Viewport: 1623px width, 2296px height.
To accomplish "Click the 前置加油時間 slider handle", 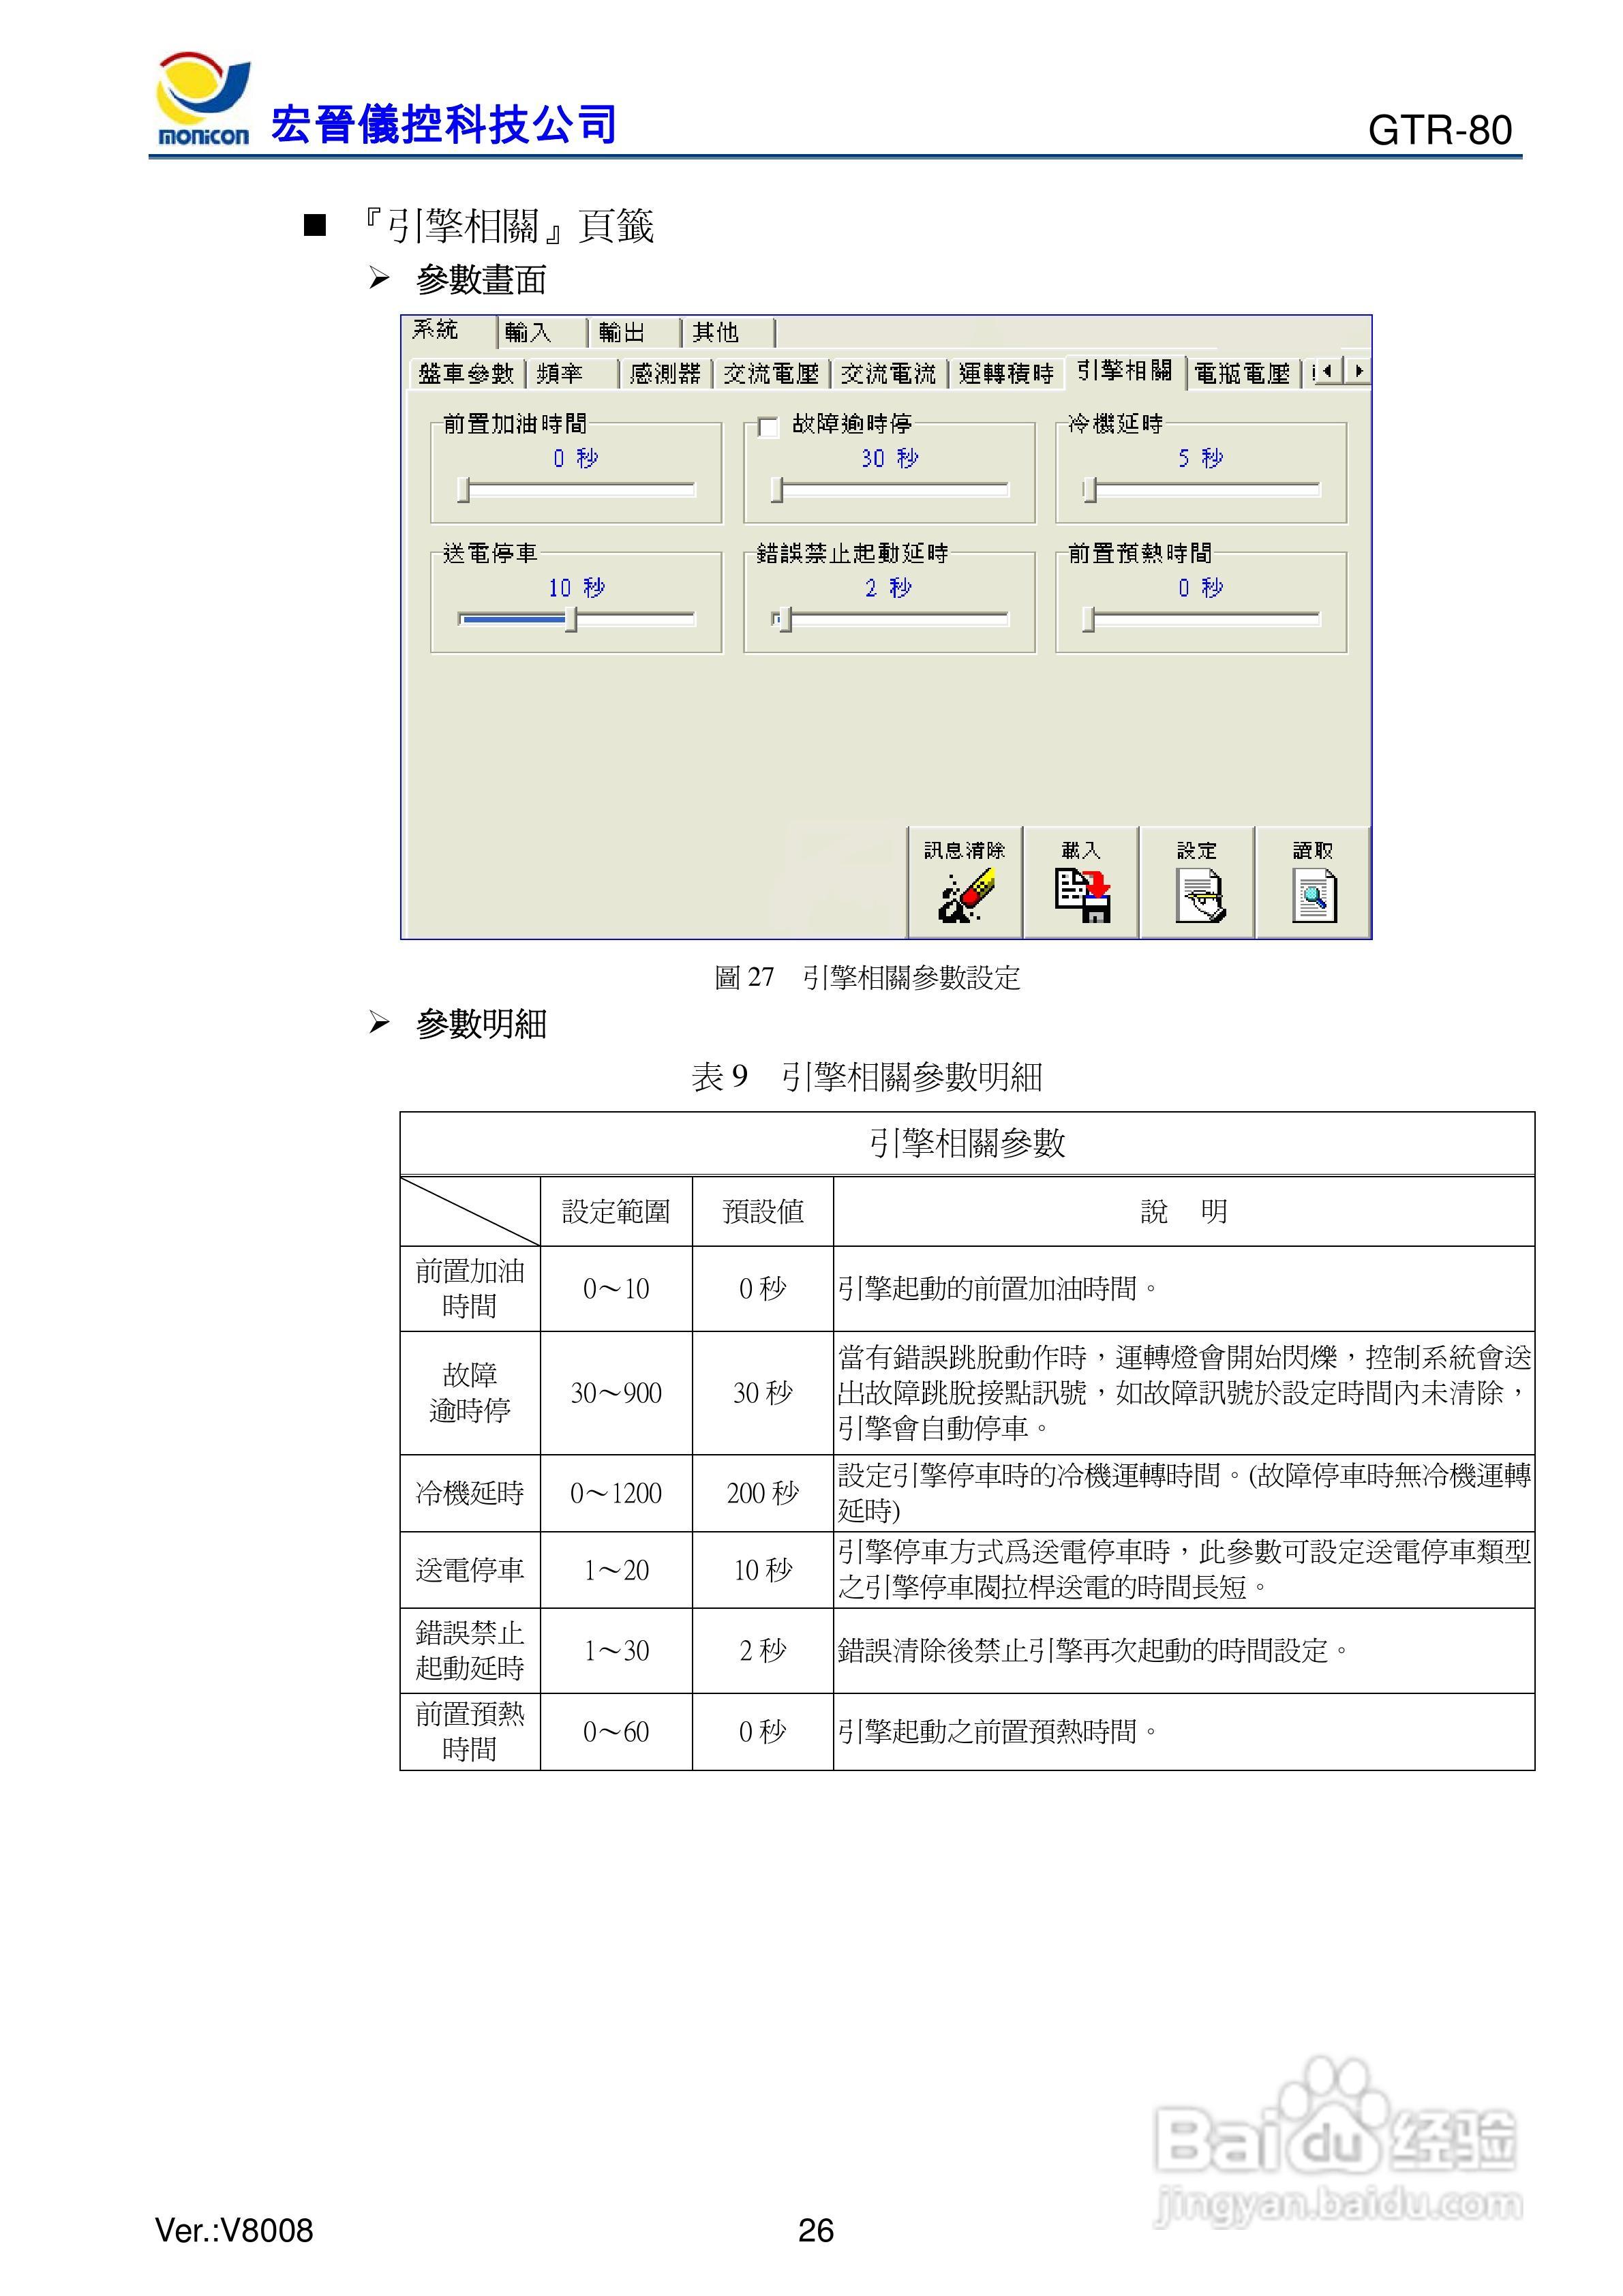I will click(x=463, y=490).
